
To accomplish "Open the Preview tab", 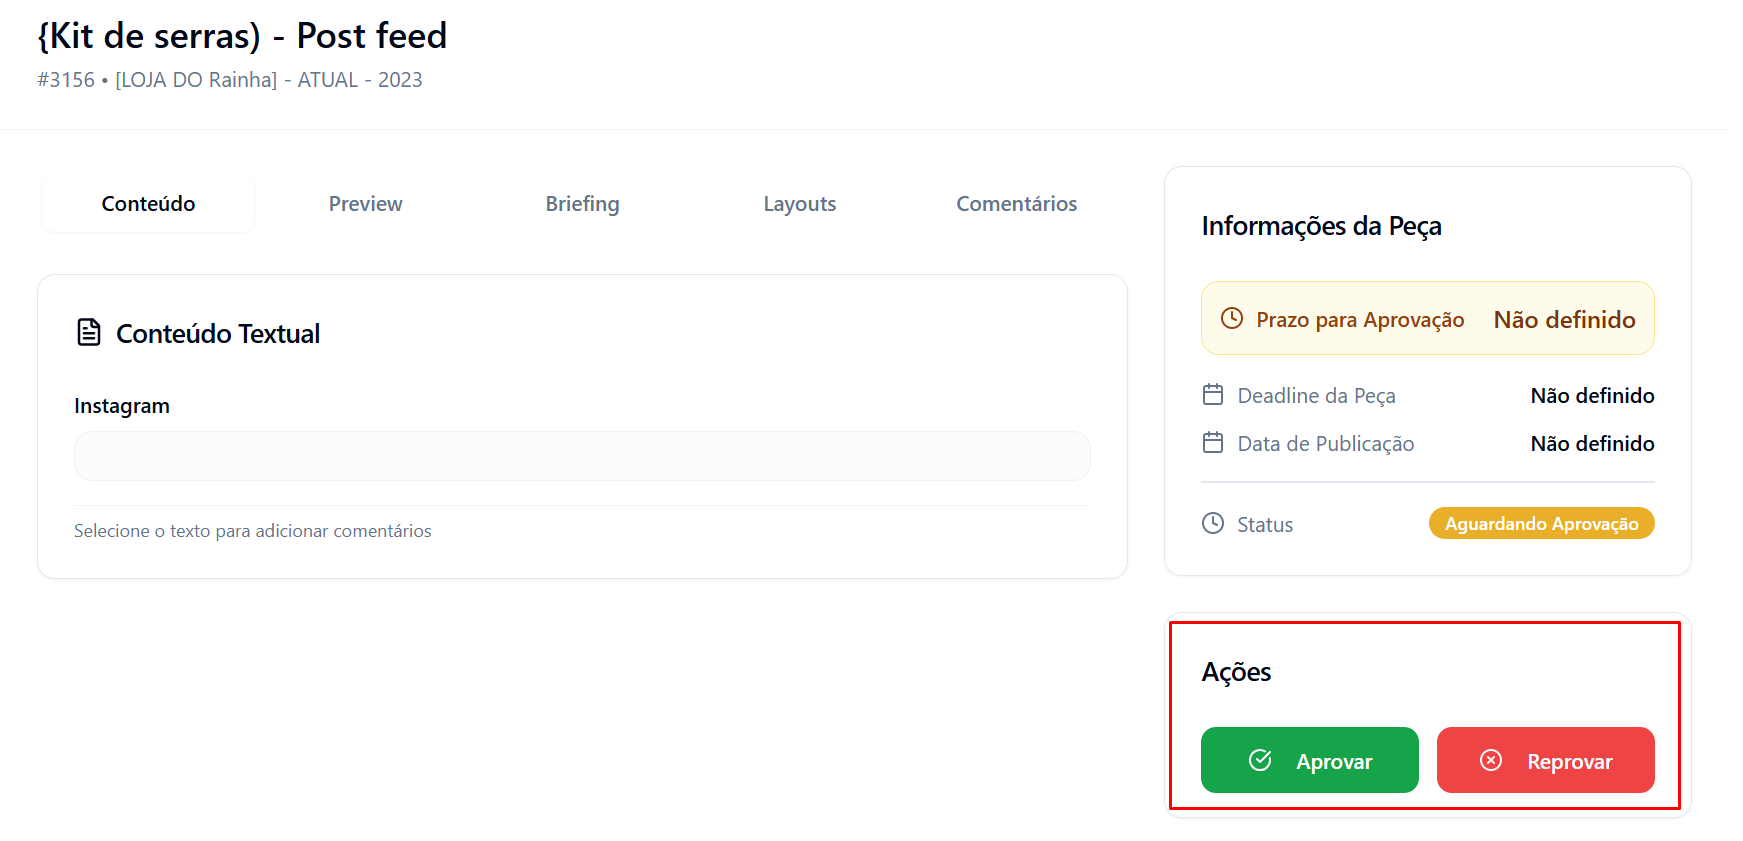I will [x=365, y=204].
